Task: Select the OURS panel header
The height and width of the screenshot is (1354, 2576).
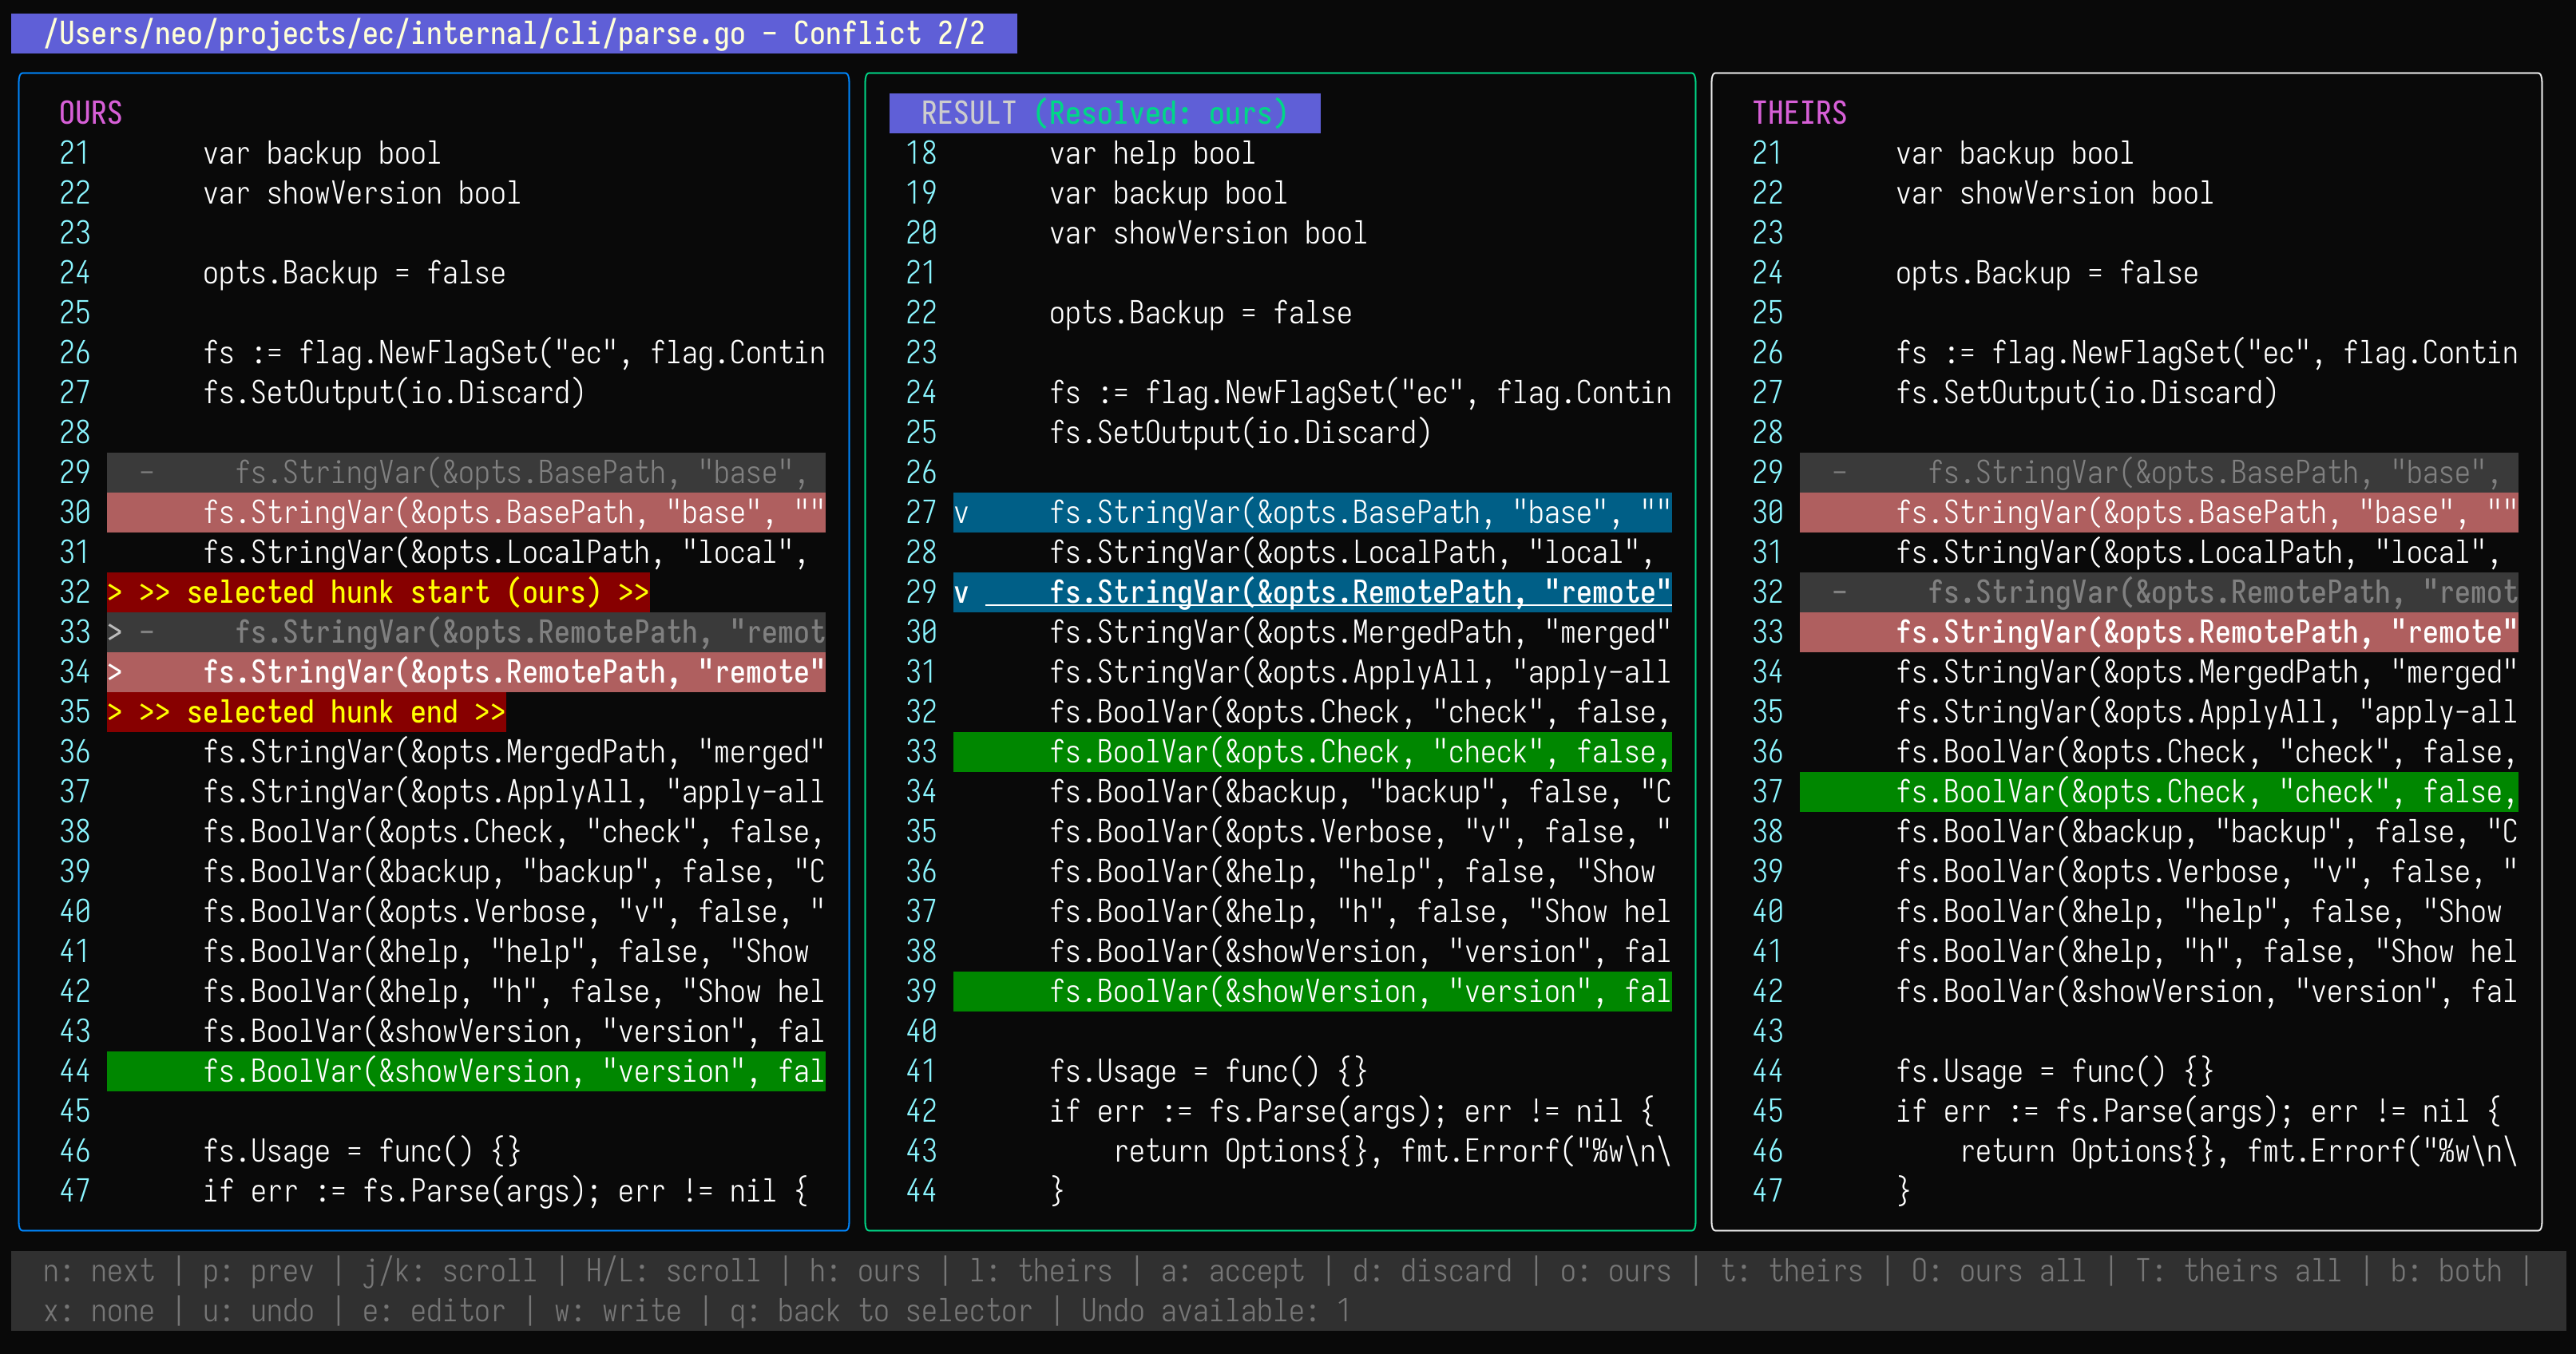Action: click(90, 113)
